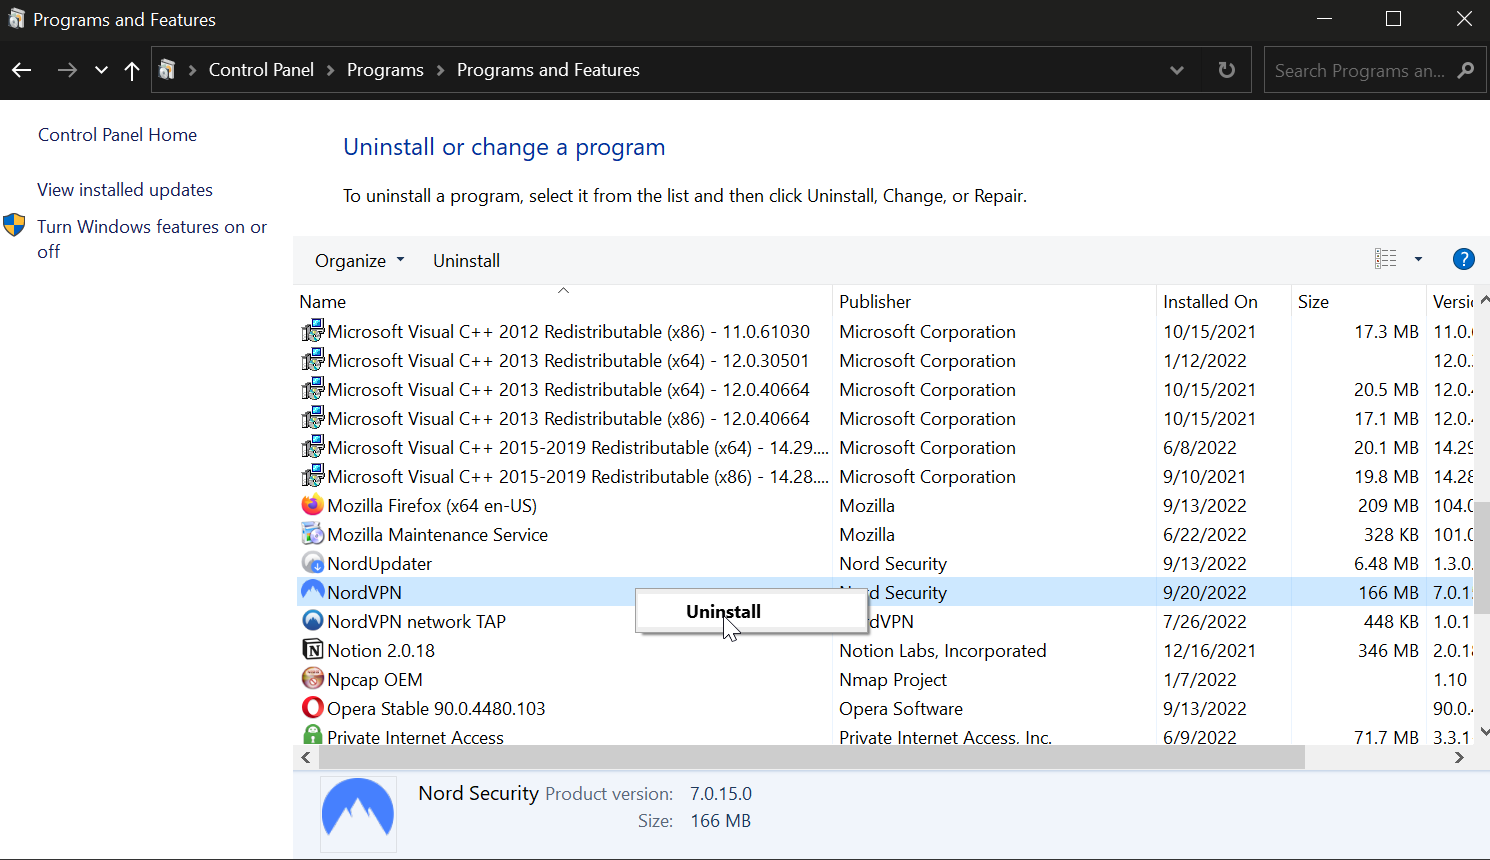Click the shield icon beside Windows features
Viewport: 1490px width, 860px height.
[14, 225]
